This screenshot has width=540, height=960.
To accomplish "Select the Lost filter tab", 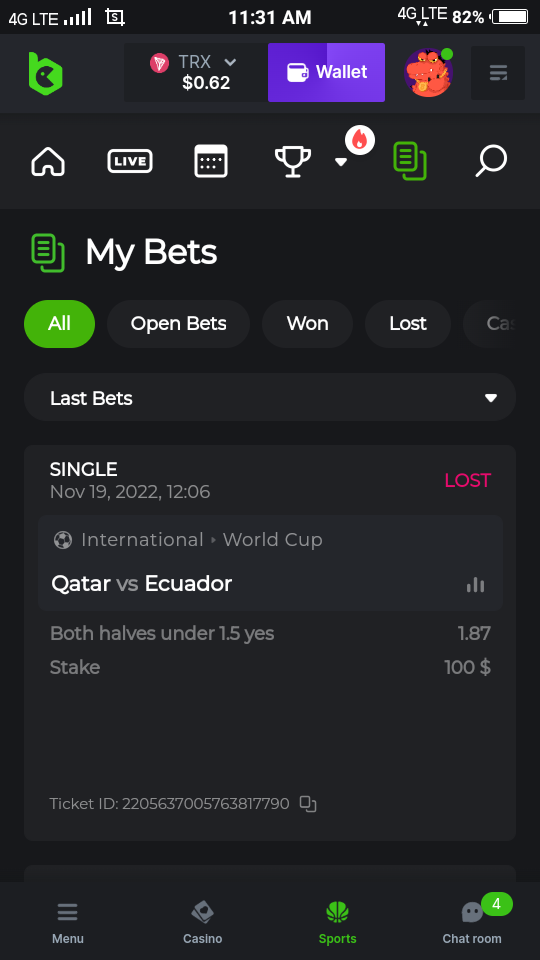I will click(408, 324).
